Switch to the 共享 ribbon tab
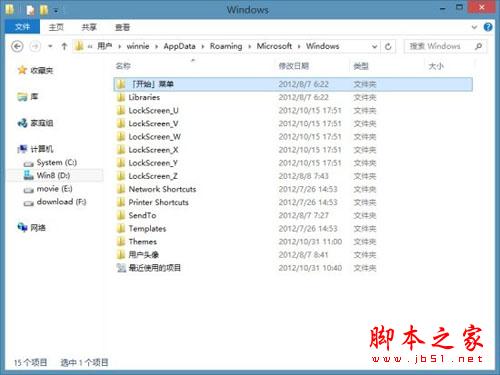Viewport: 500px width, 375px height. (x=89, y=27)
